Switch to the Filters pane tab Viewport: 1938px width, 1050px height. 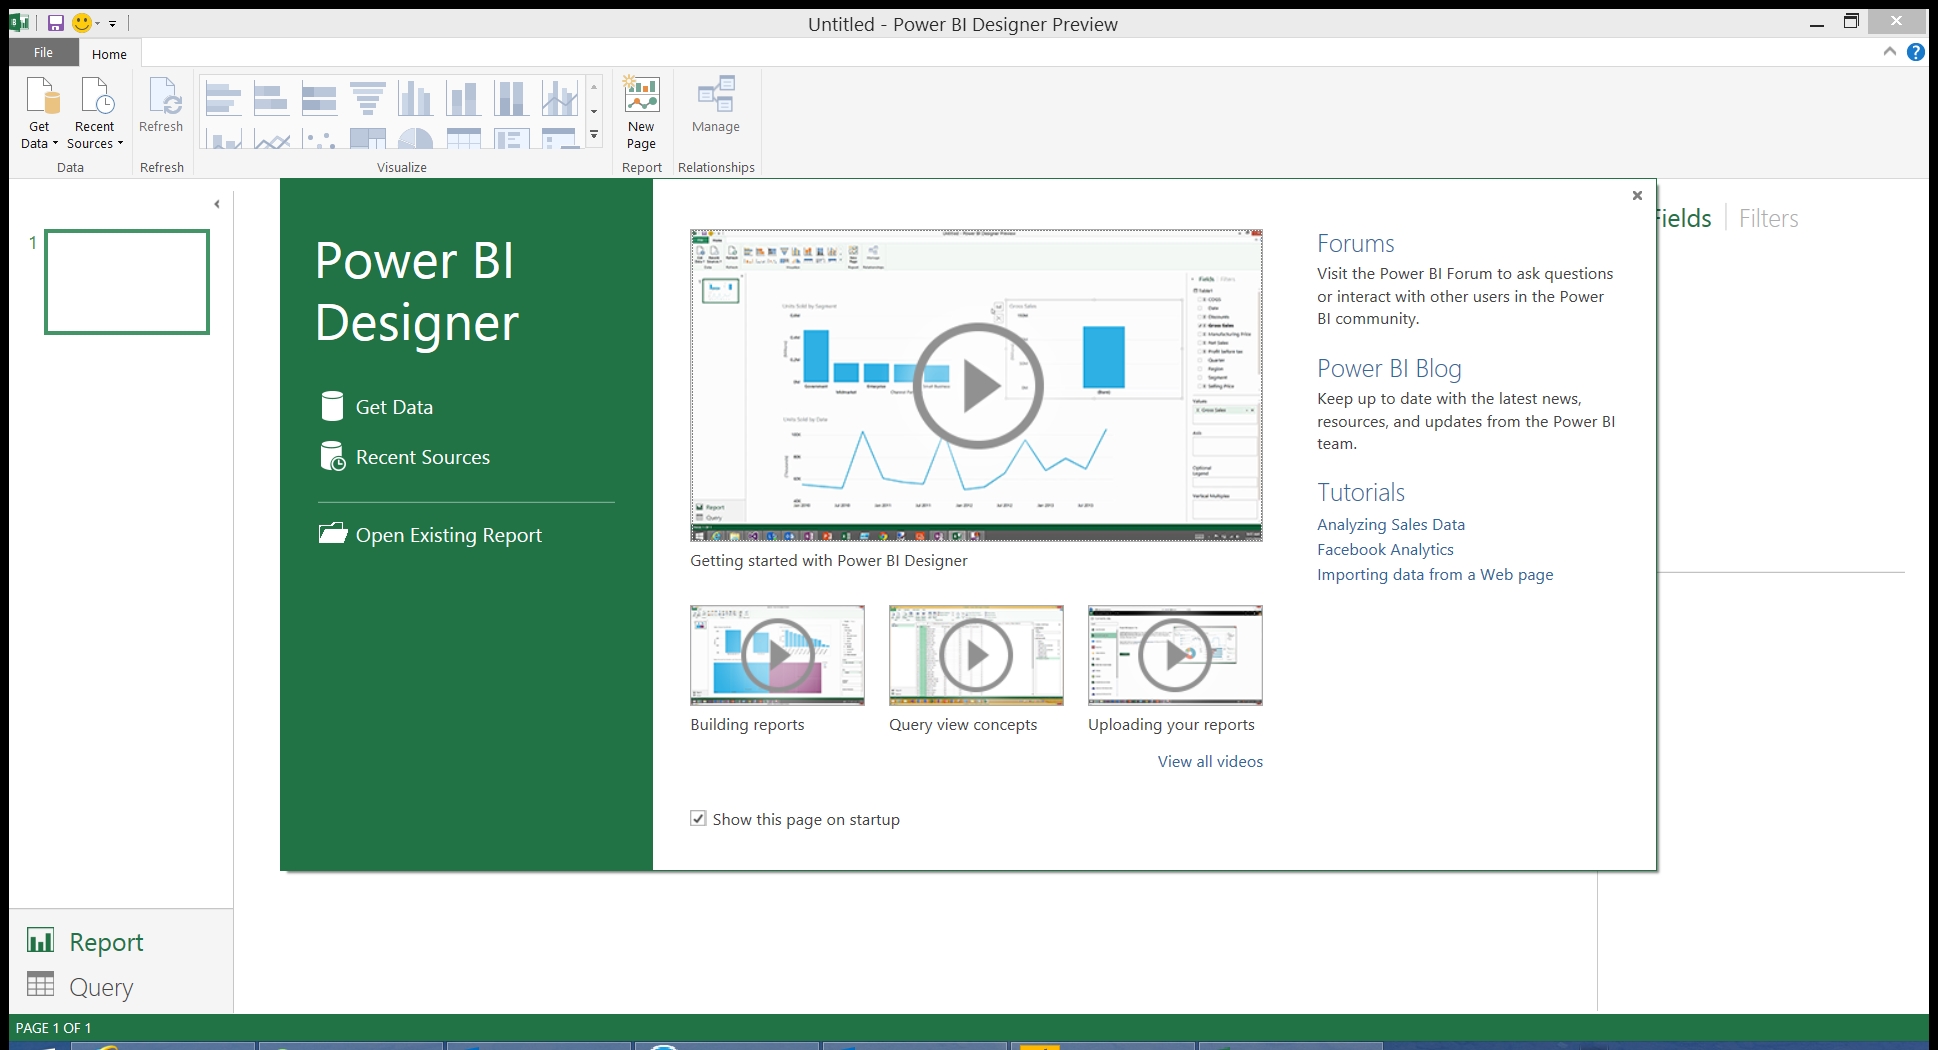[1768, 218]
